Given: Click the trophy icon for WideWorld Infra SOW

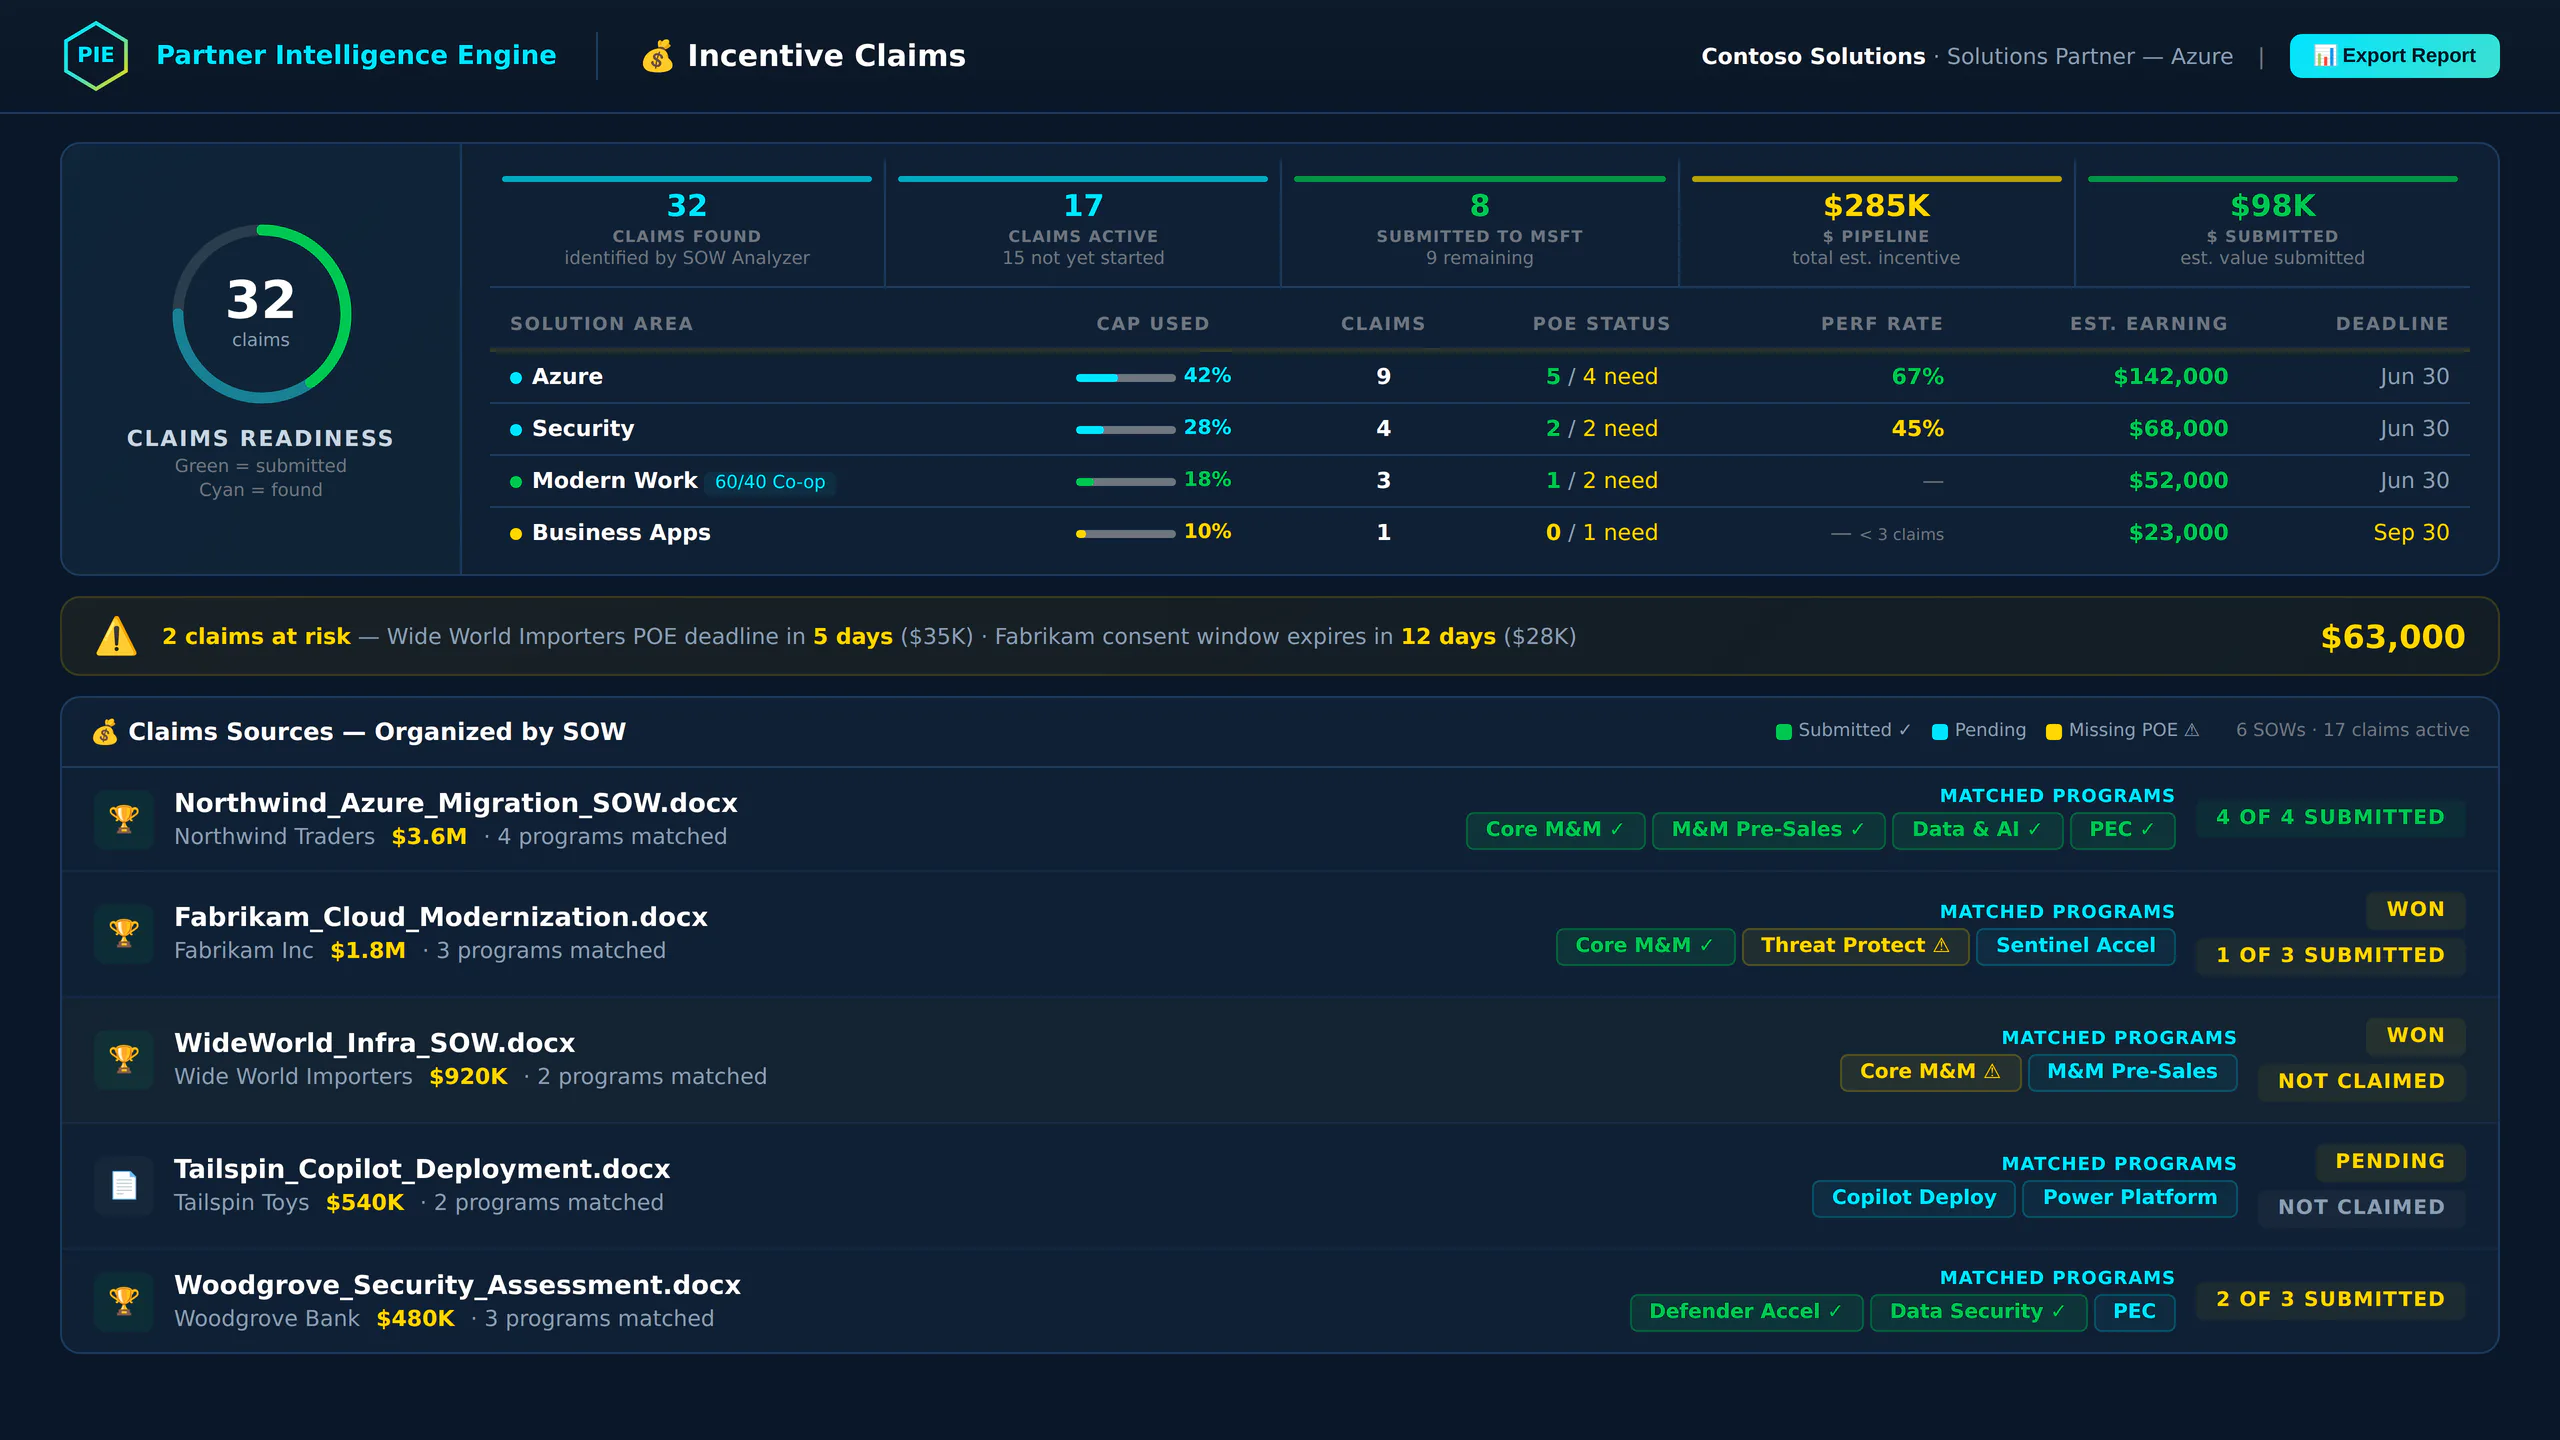Looking at the screenshot, I should click(x=124, y=1059).
